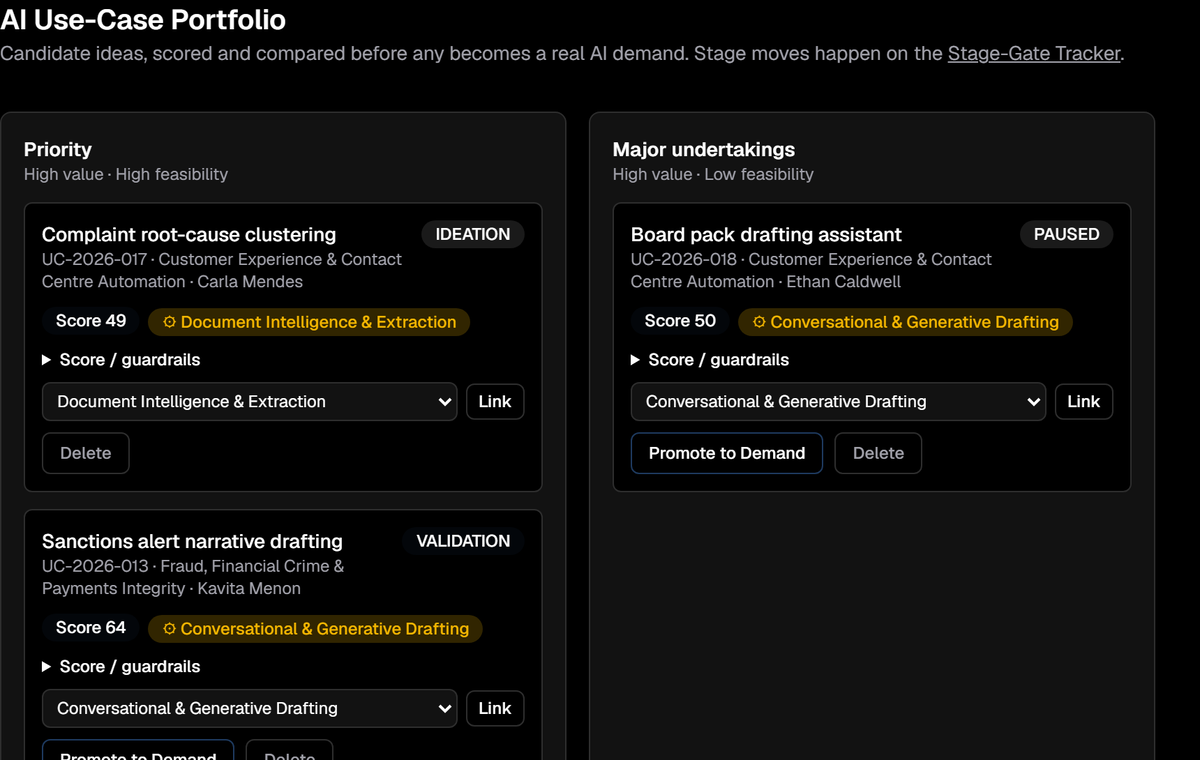Click the Priority column heading

(58, 150)
